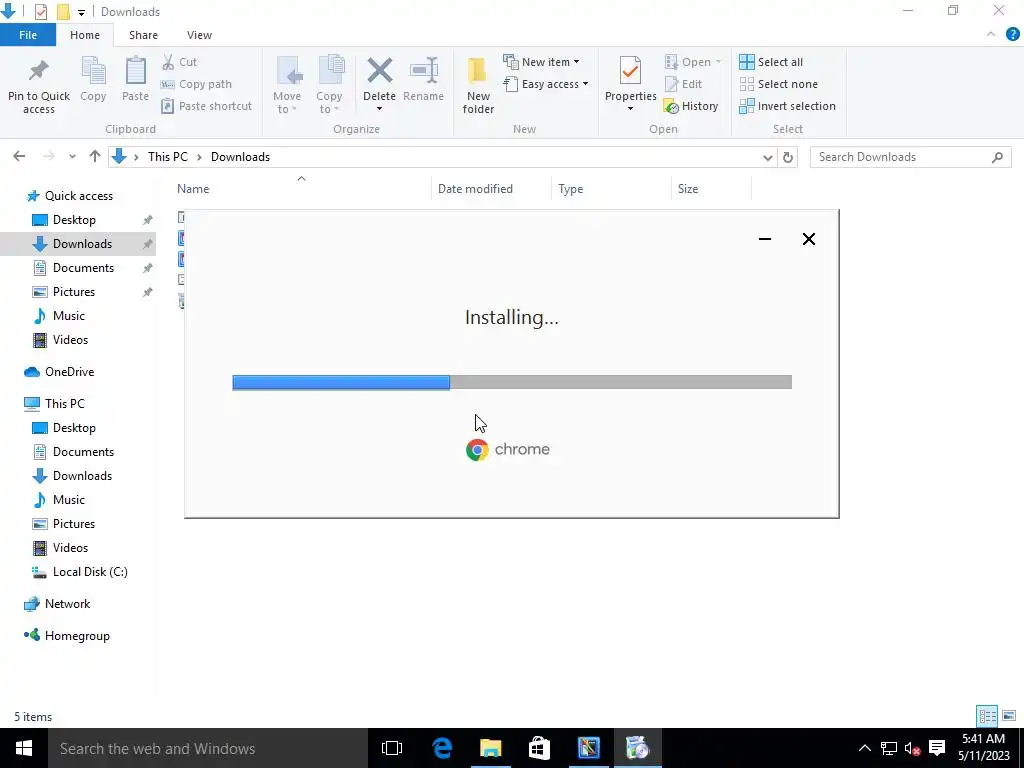This screenshot has height=768, width=1024.
Task: Minimize the Chrome installer dialog
Action: (x=765, y=239)
